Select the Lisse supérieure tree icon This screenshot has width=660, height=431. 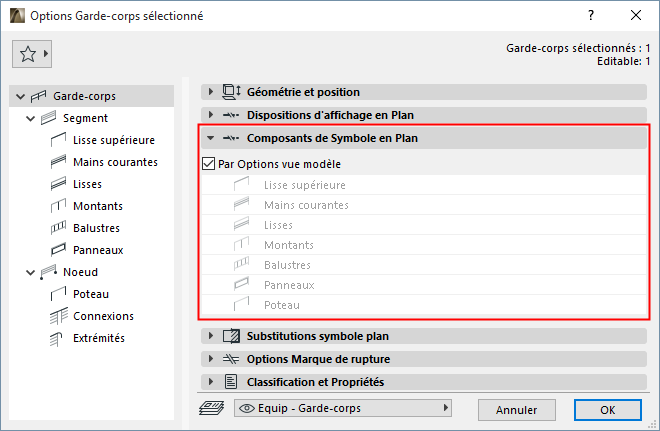pos(58,140)
